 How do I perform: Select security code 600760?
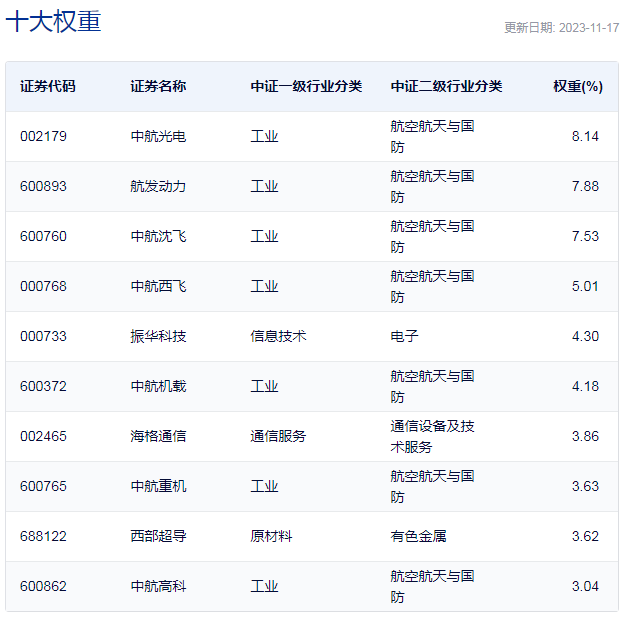click(43, 236)
